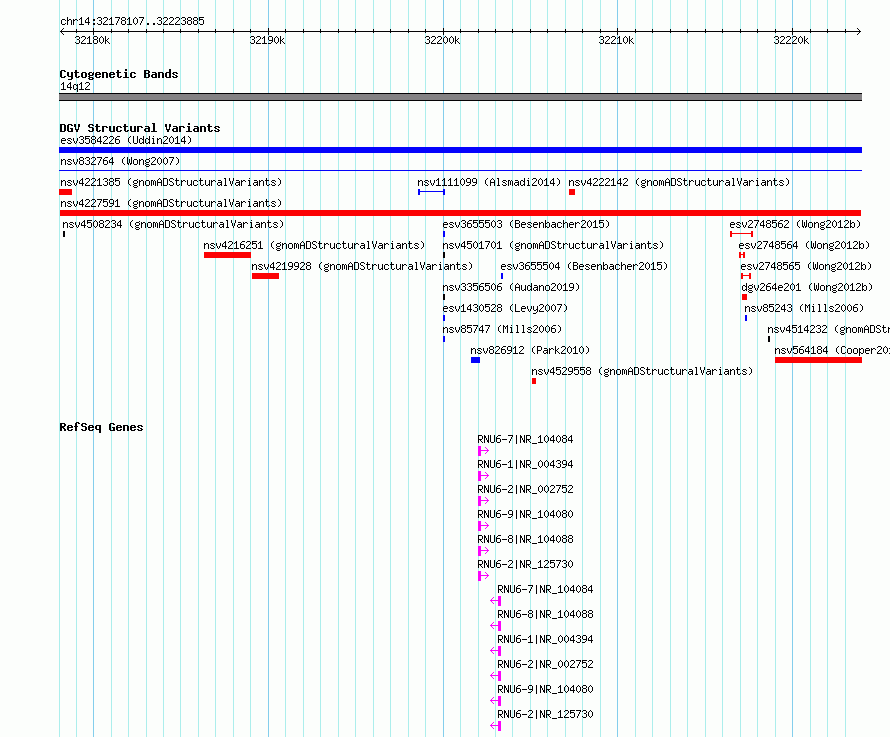Click the 14q12 band label
This screenshot has width=890, height=737.
coord(75,86)
